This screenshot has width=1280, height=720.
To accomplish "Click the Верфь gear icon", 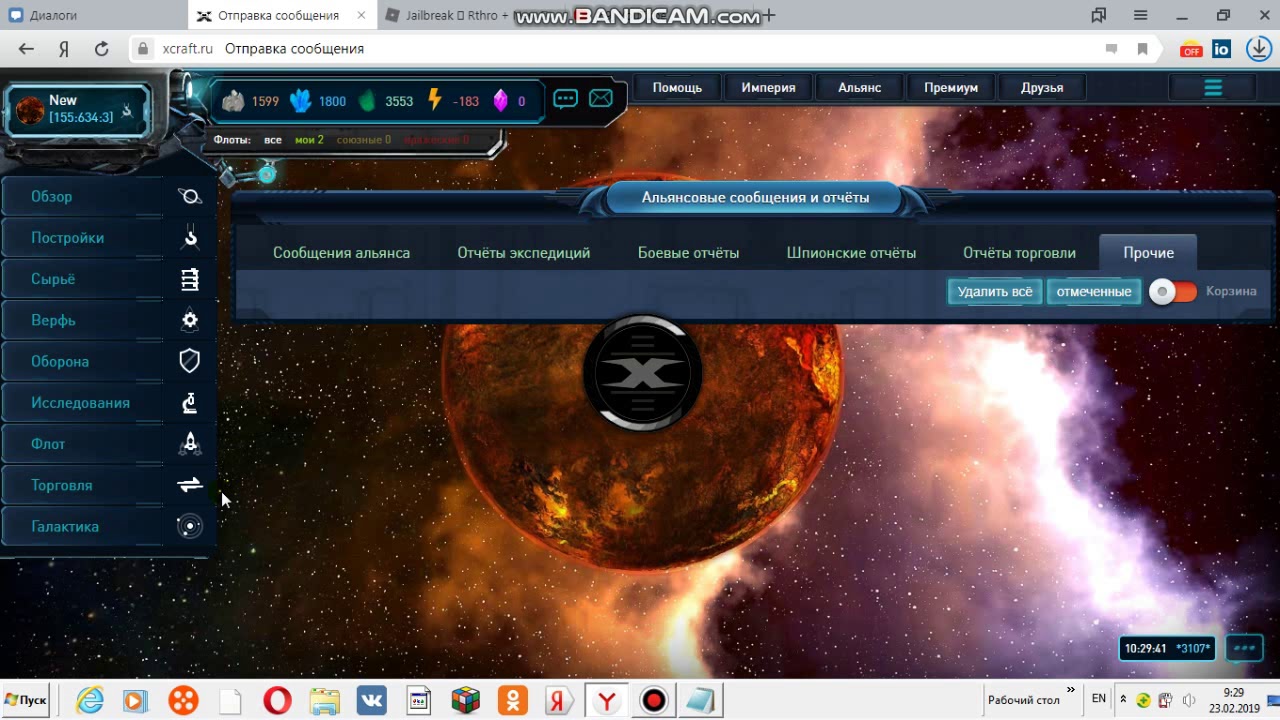I will click(190, 320).
